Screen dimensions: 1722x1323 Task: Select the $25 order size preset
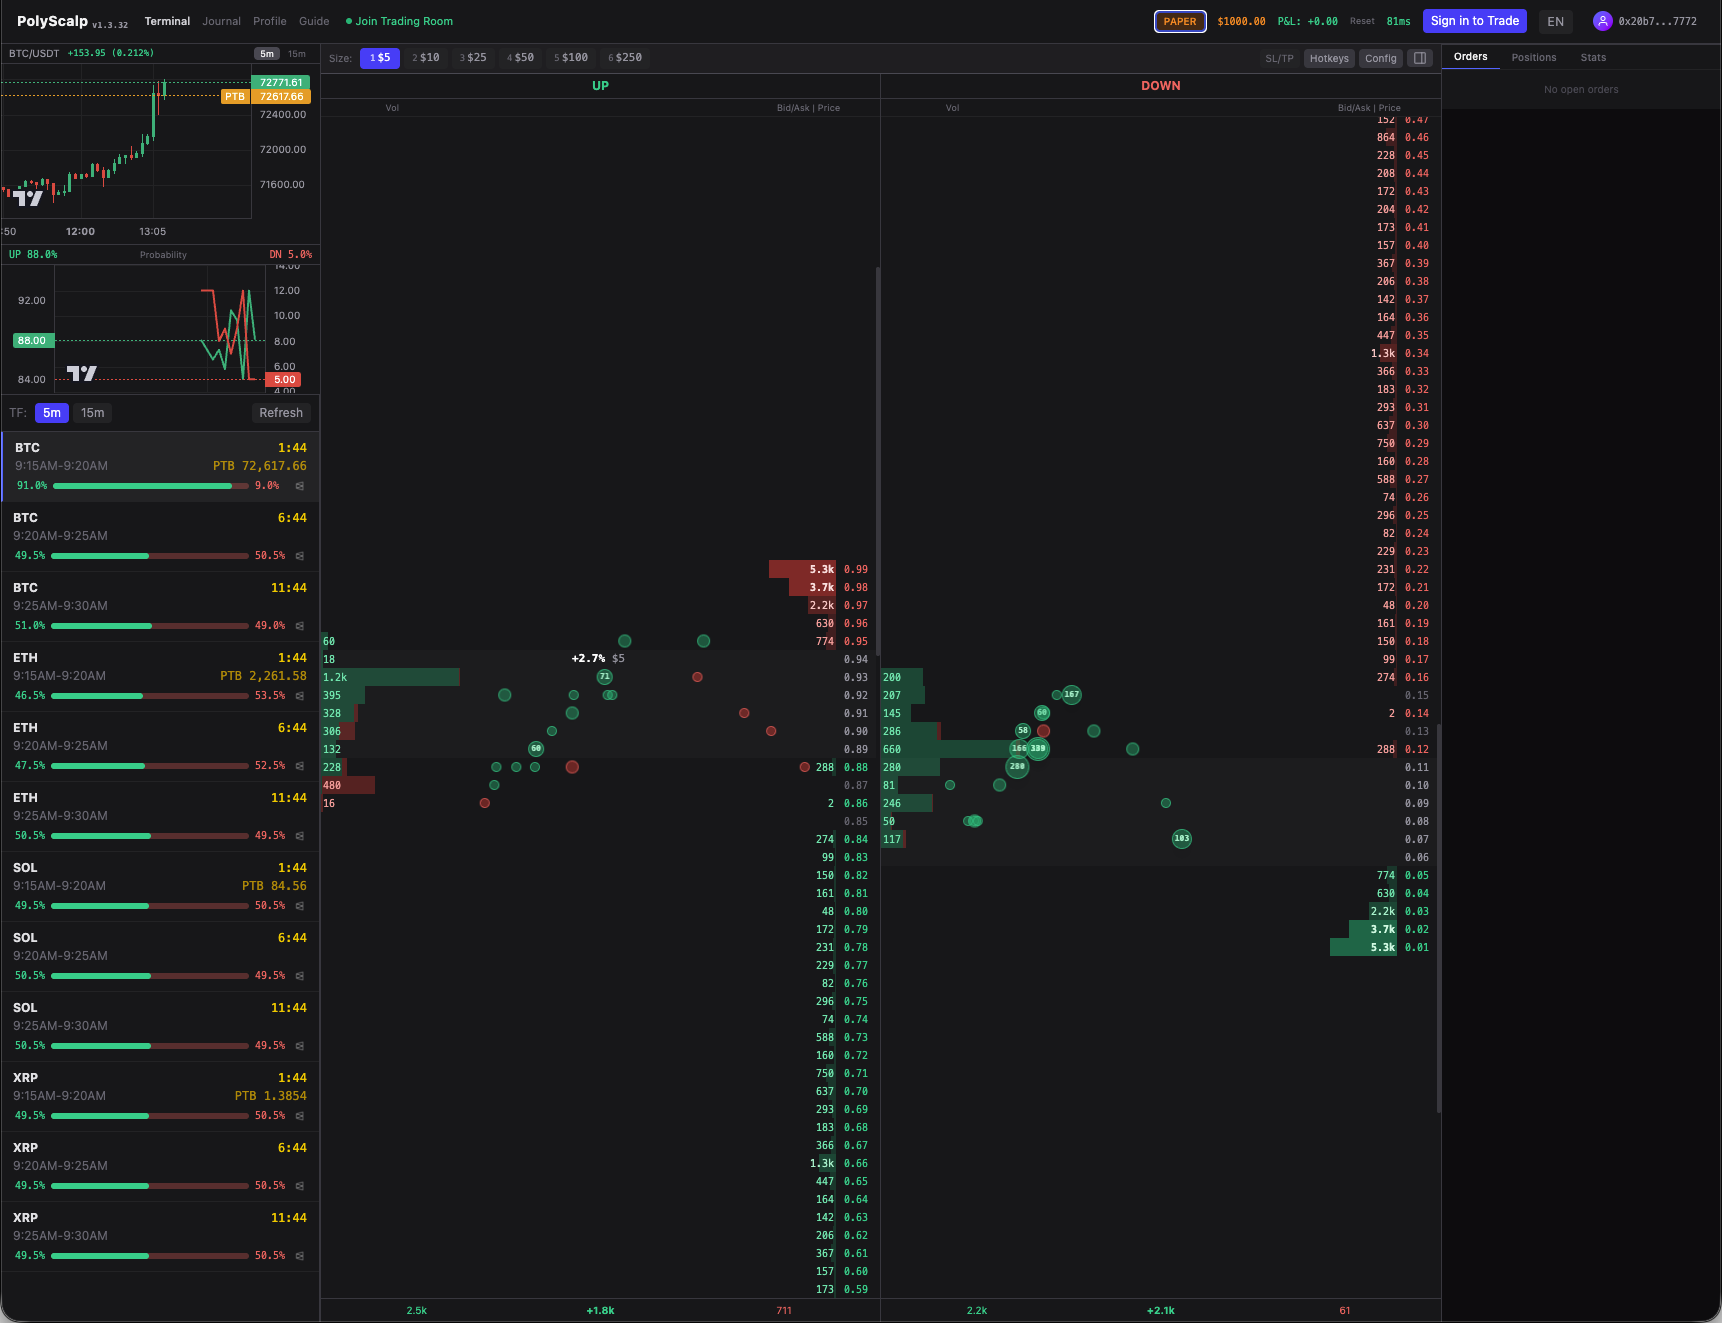coord(473,58)
